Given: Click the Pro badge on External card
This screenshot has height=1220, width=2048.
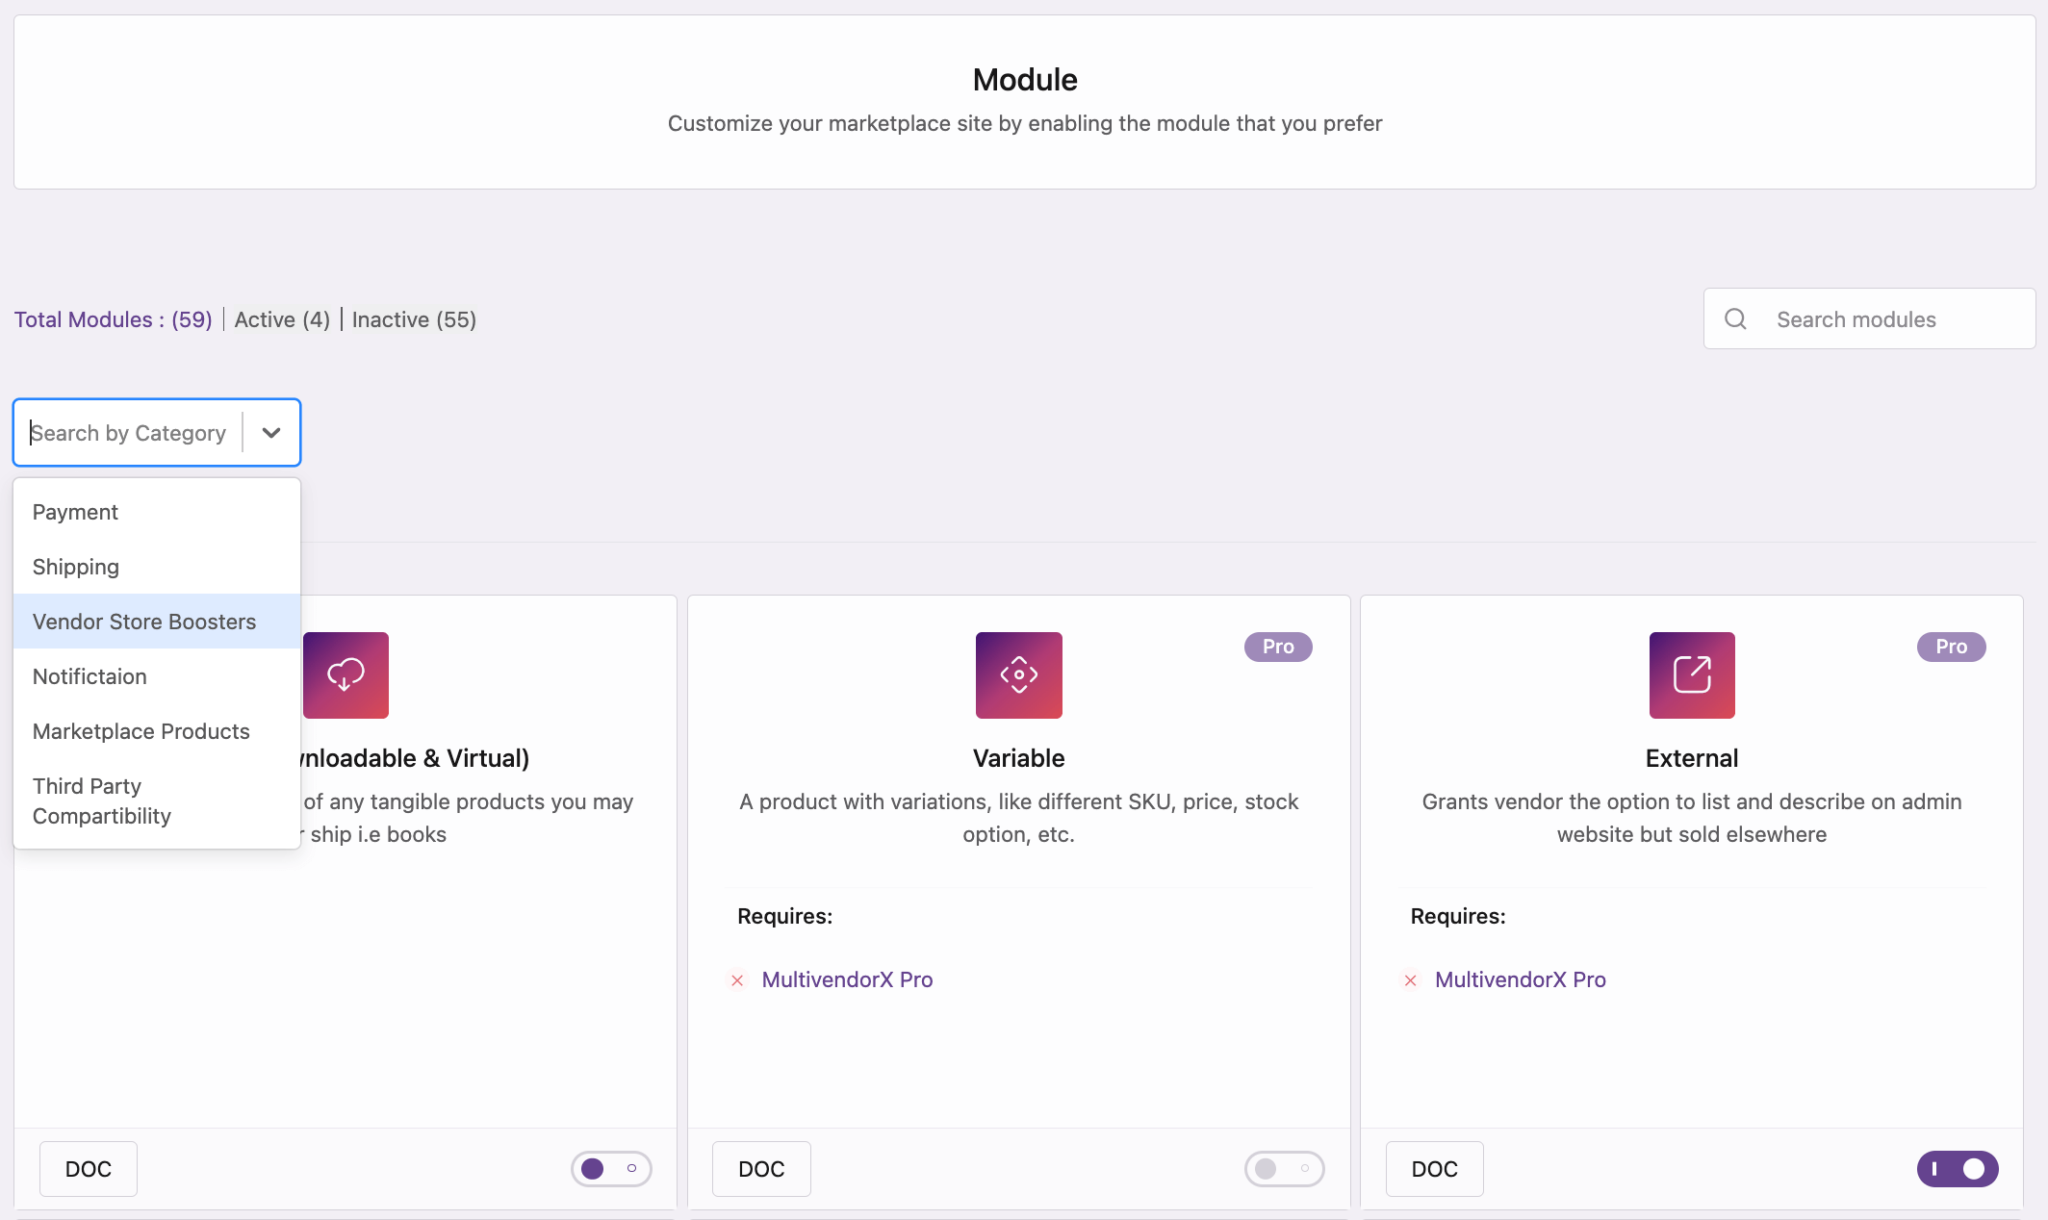Looking at the screenshot, I should tap(1950, 647).
